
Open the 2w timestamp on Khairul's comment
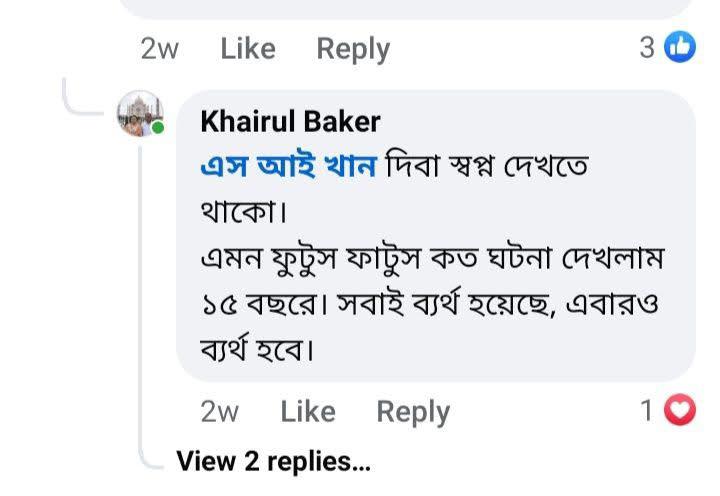click(219, 411)
